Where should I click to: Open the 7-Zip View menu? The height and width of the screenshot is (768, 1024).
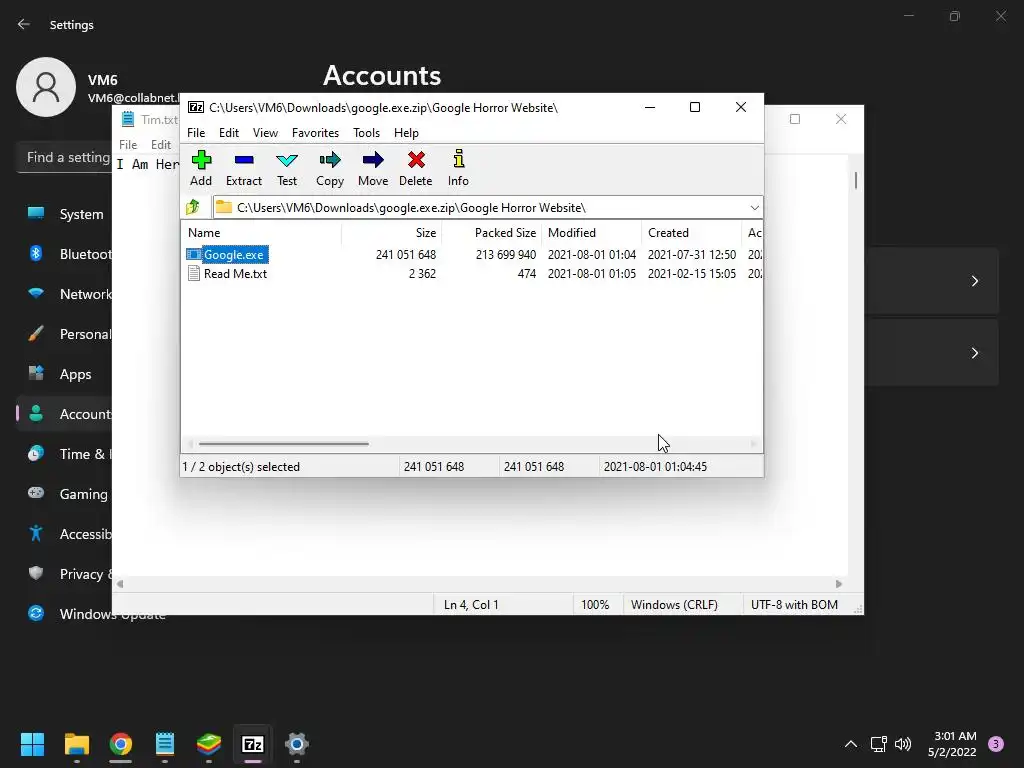265,133
